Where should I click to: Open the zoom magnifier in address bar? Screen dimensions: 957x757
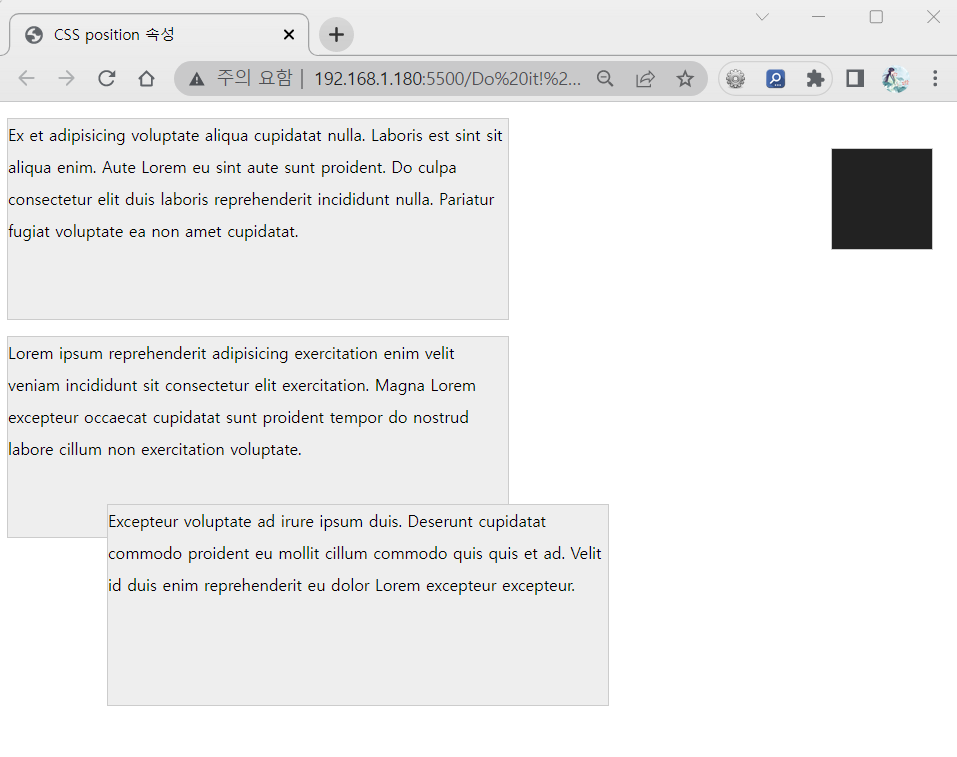605,78
